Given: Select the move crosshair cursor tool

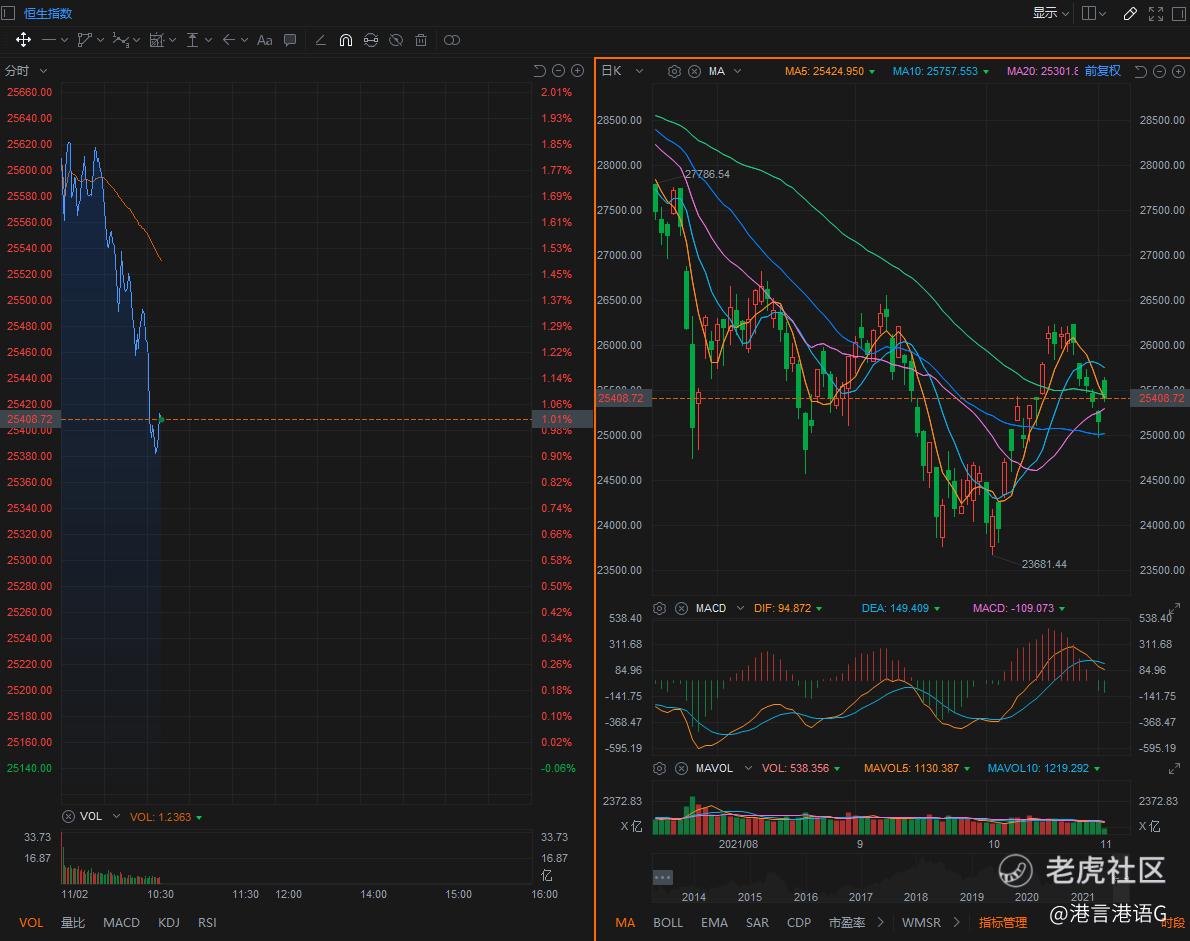Looking at the screenshot, I should [23, 40].
